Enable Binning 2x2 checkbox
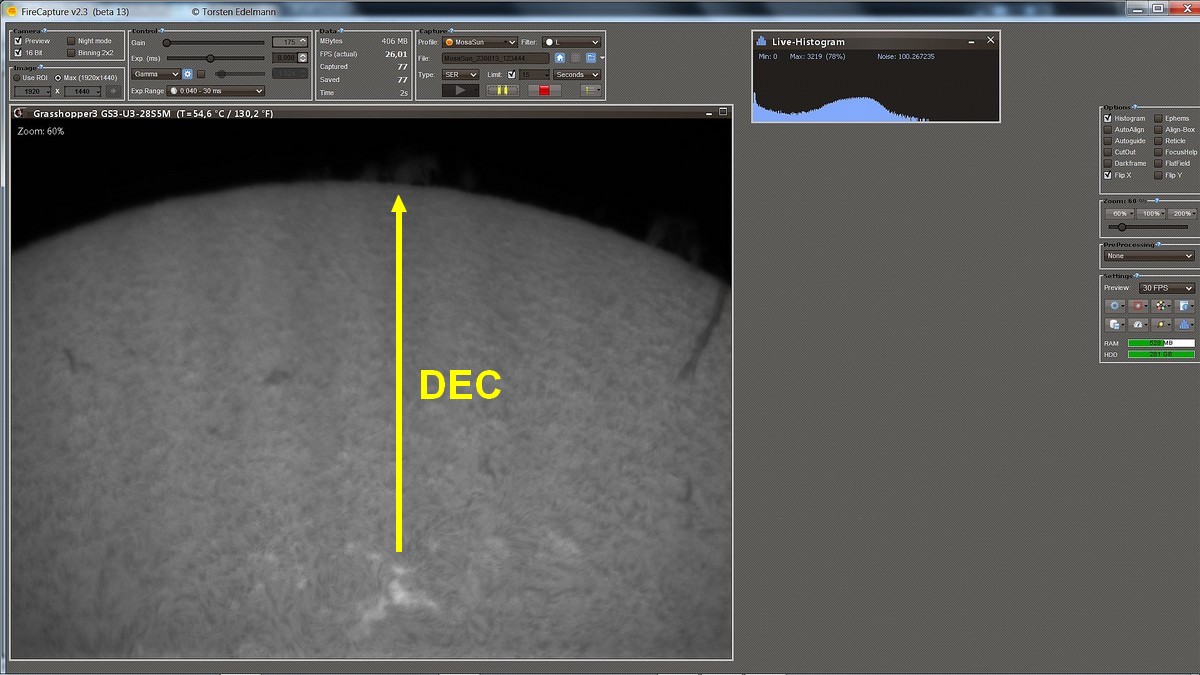This screenshot has width=1200, height=675. click(x=71, y=52)
